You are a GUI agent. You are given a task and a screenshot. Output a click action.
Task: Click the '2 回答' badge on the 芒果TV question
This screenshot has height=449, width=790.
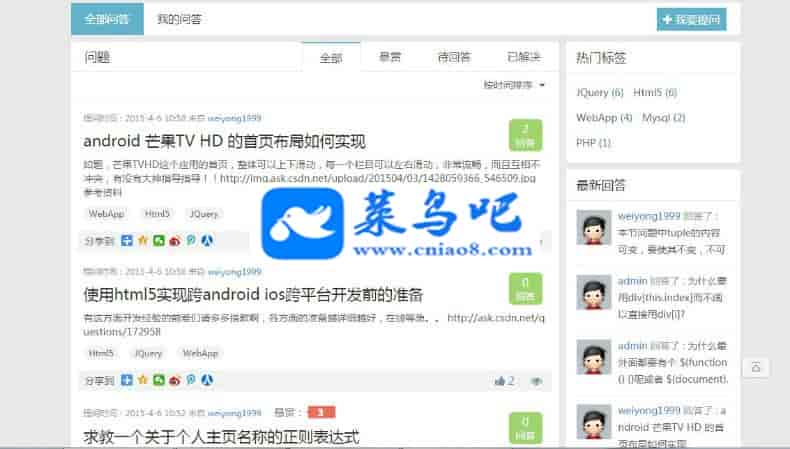click(x=525, y=135)
